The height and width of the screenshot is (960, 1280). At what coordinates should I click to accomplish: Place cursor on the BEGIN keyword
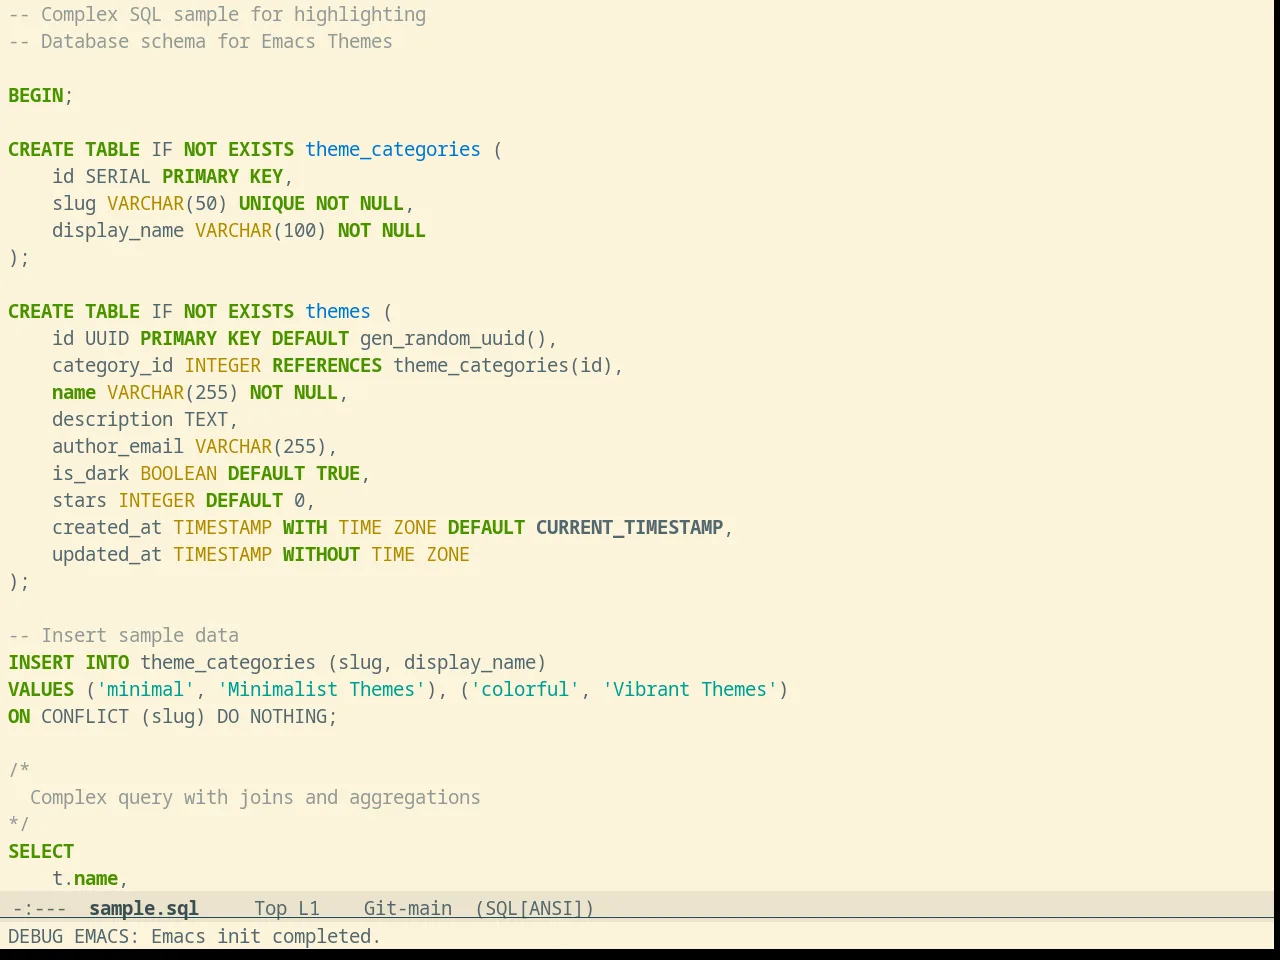point(36,95)
